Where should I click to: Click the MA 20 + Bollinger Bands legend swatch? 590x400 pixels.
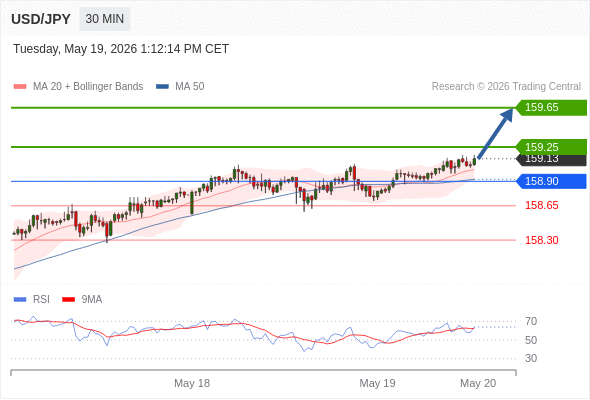point(20,87)
